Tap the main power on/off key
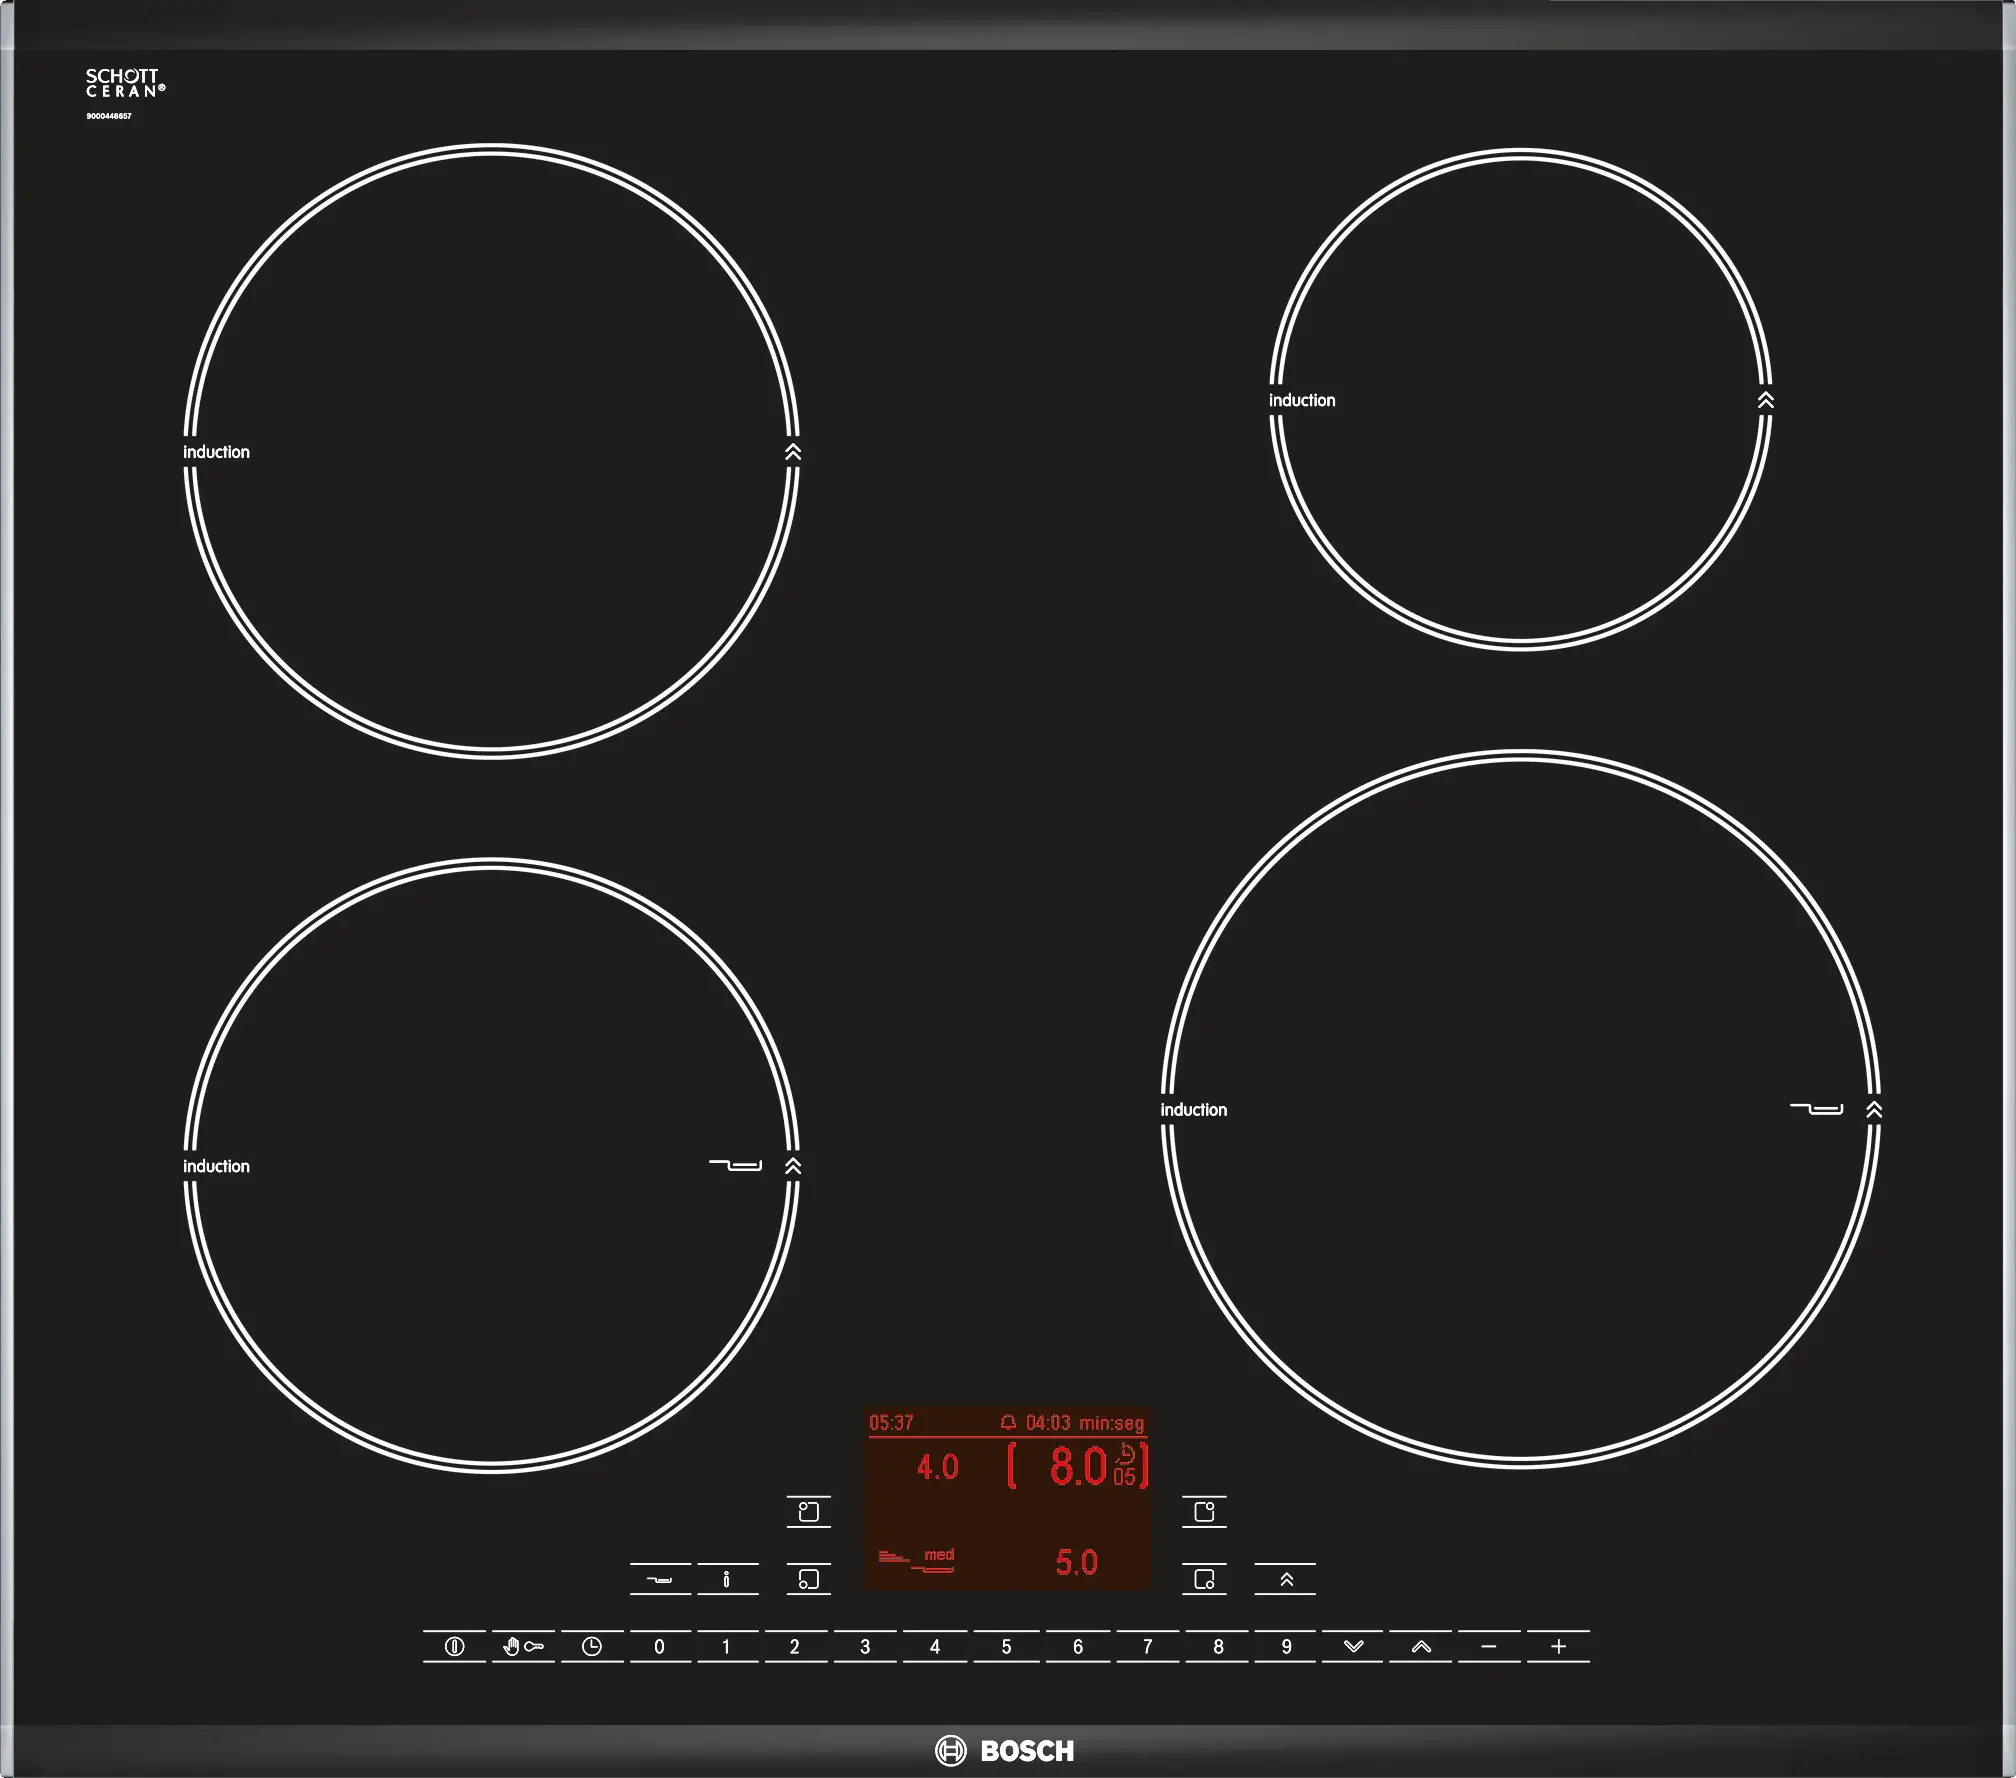2016x1778 pixels. (454, 1646)
